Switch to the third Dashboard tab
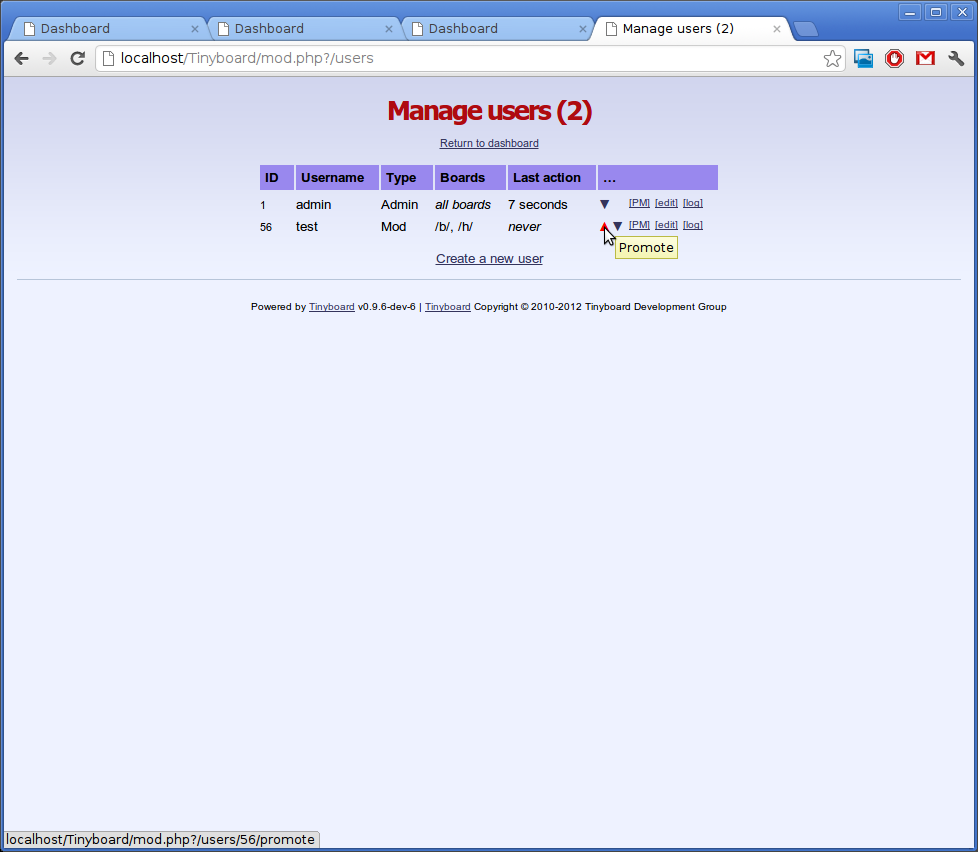The height and width of the screenshot is (852, 978). coord(490,28)
